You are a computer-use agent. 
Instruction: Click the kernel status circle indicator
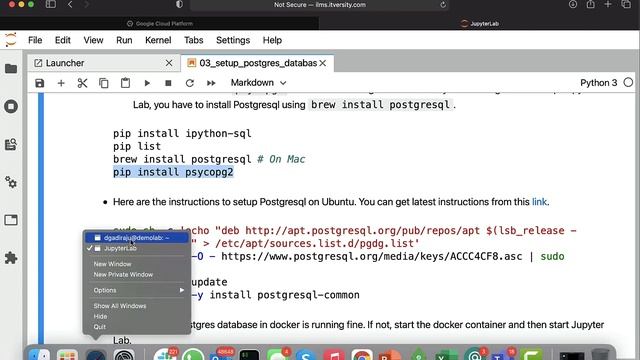coord(628,83)
